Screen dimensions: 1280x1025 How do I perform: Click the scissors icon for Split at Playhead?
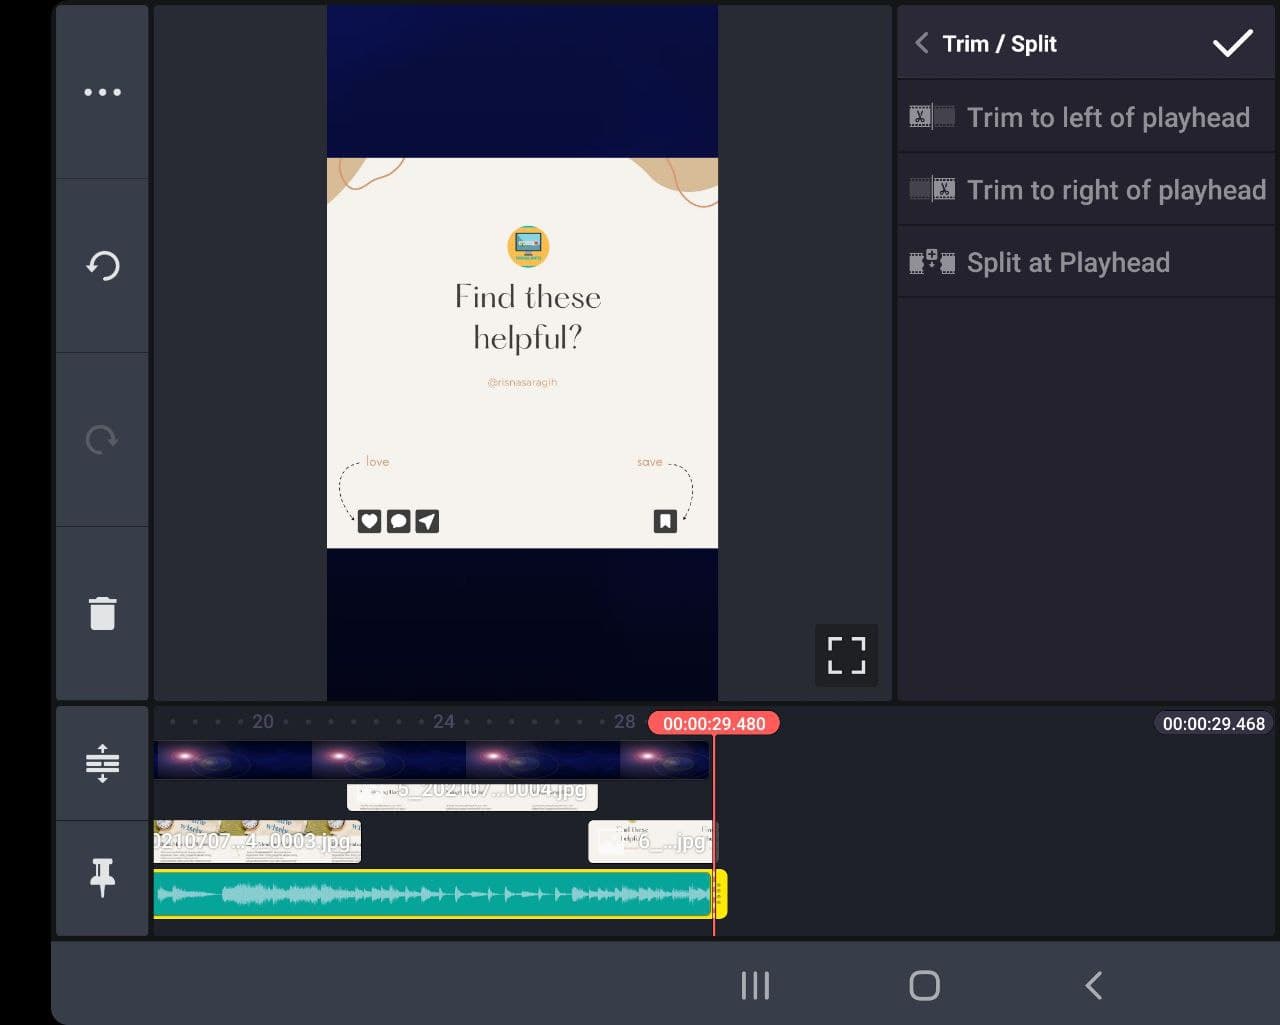tap(932, 262)
